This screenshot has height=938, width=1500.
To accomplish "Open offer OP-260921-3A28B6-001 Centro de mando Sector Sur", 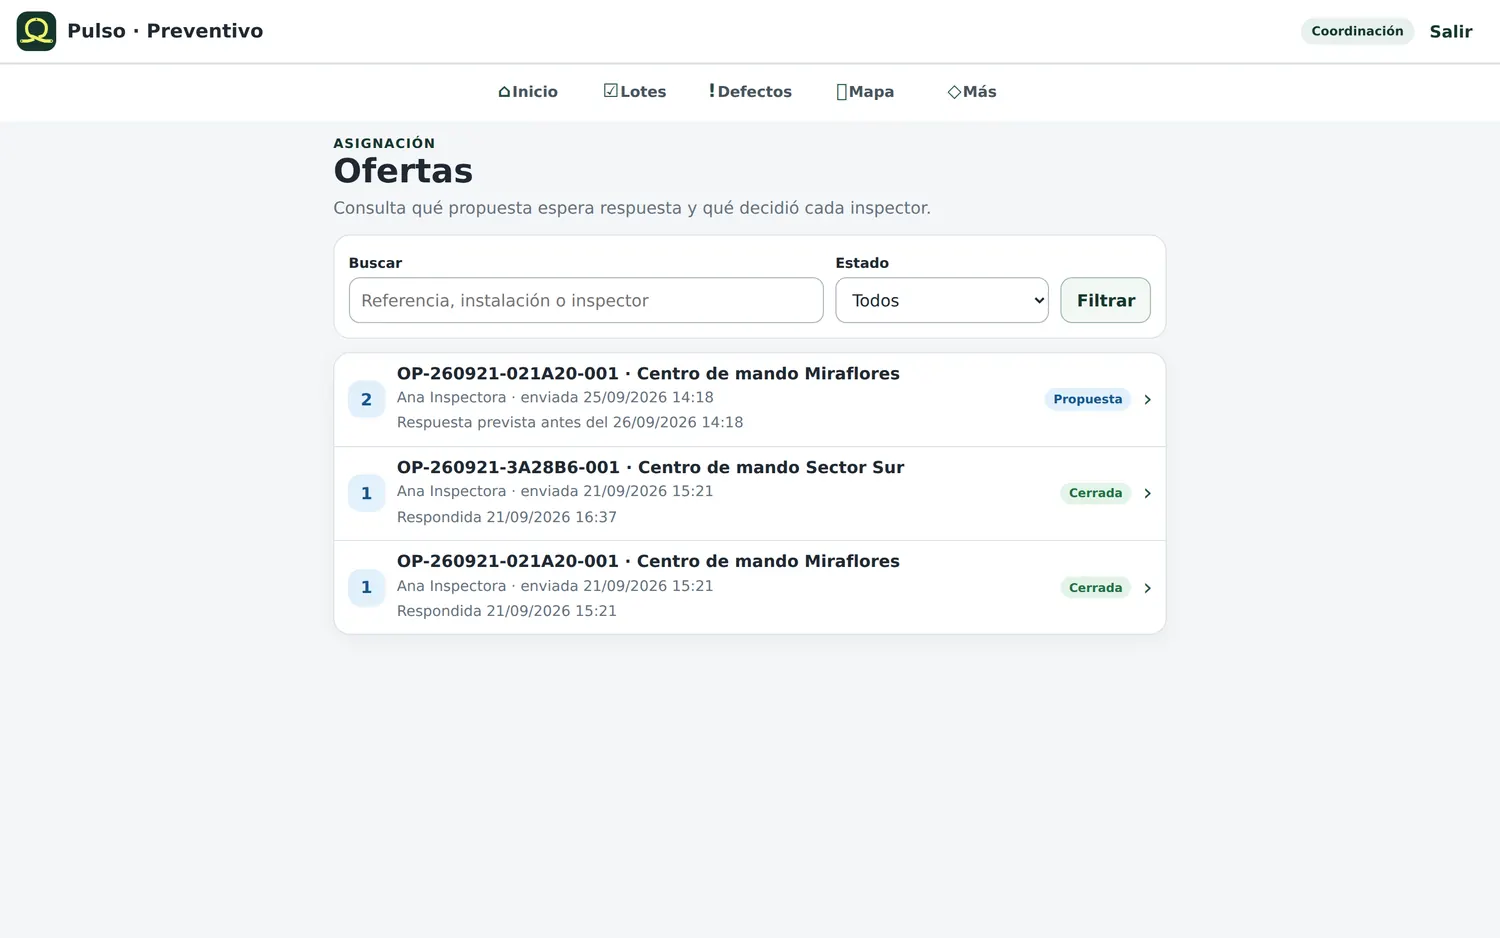I will (750, 493).
